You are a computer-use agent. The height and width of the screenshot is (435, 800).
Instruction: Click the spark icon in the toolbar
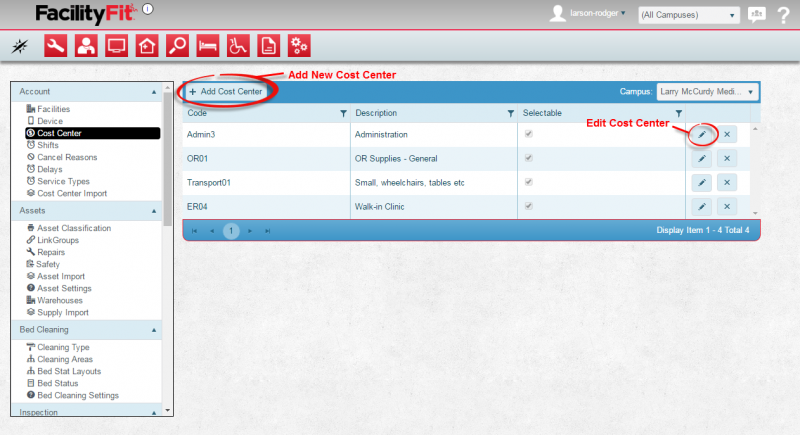tap(20, 46)
